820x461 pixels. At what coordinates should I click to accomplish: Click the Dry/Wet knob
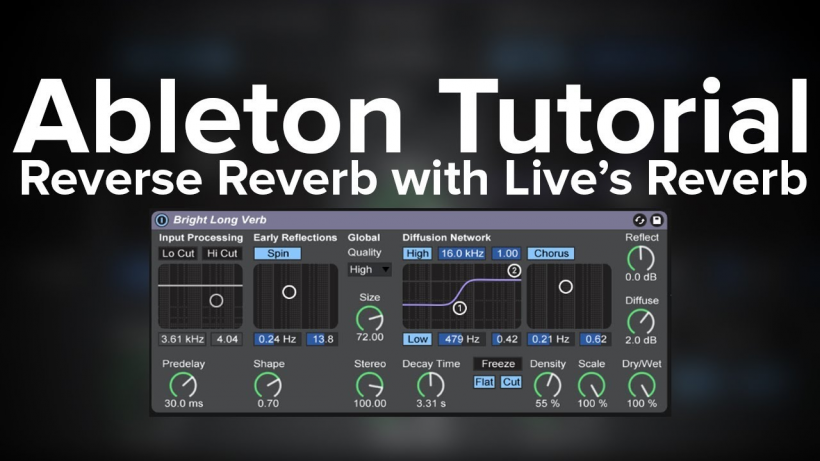pos(640,384)
